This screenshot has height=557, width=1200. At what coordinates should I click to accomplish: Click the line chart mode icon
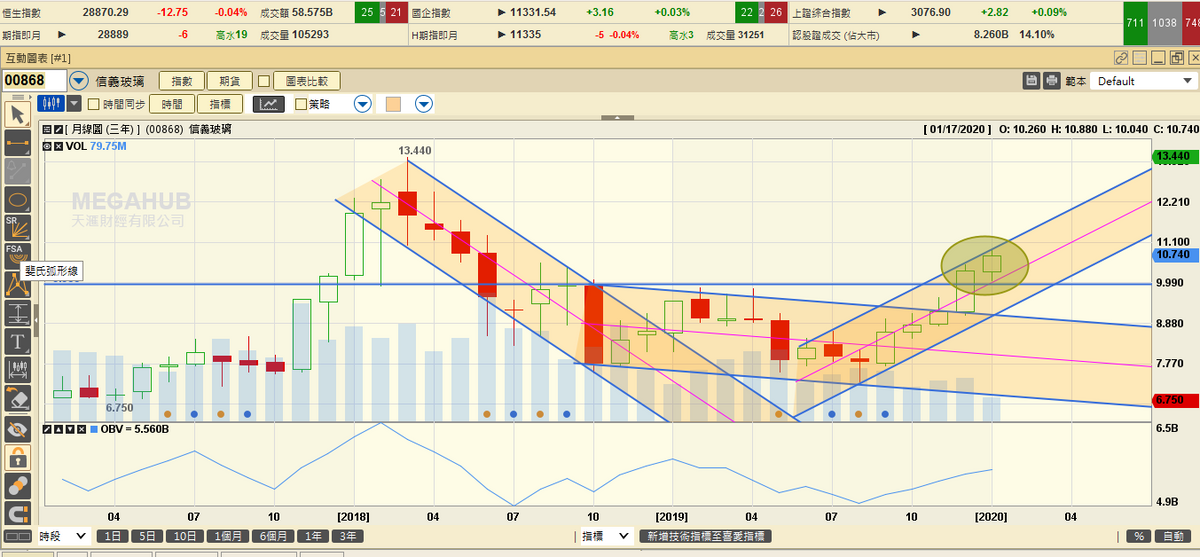click(268, 103)
